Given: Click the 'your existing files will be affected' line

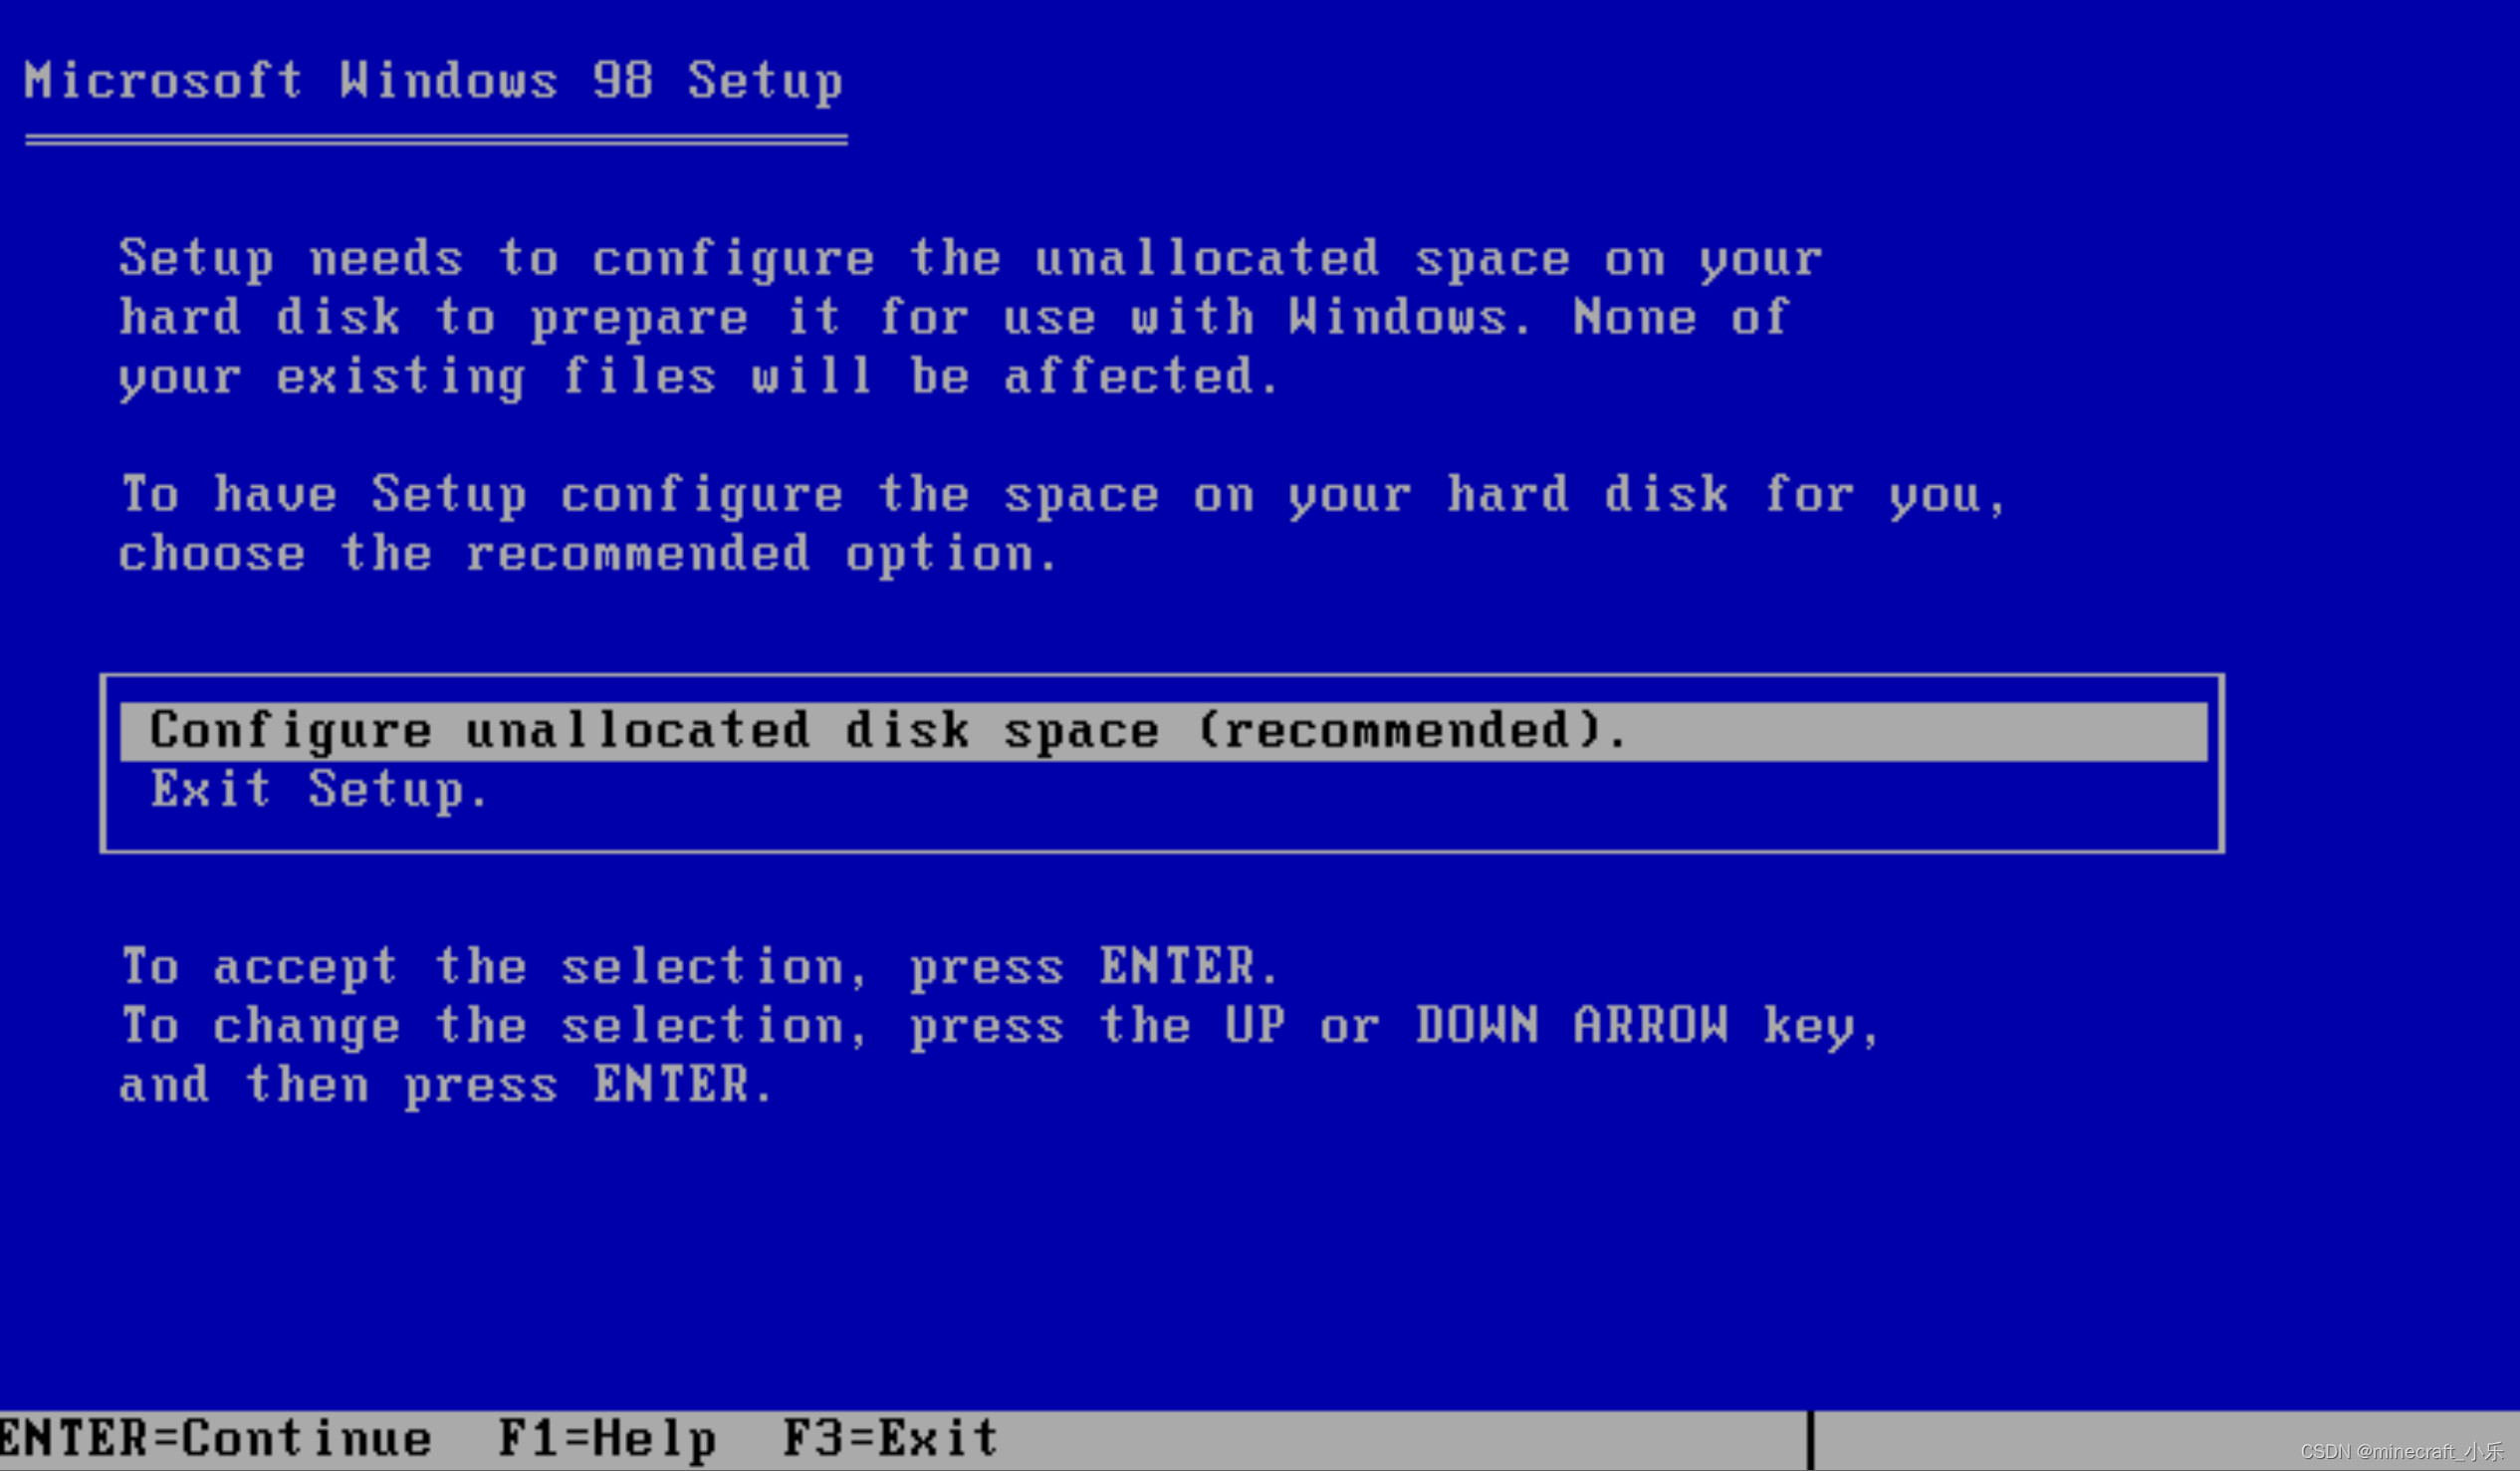Looking at the screenshot, I should tap(698, 377).
